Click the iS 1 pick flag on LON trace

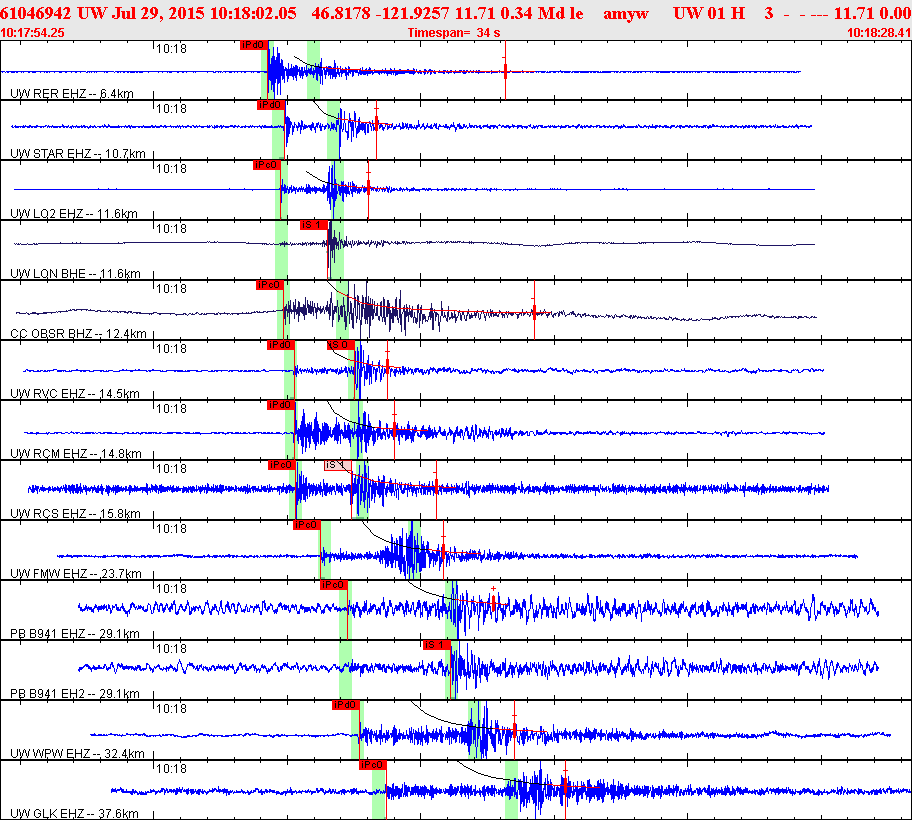314,225
